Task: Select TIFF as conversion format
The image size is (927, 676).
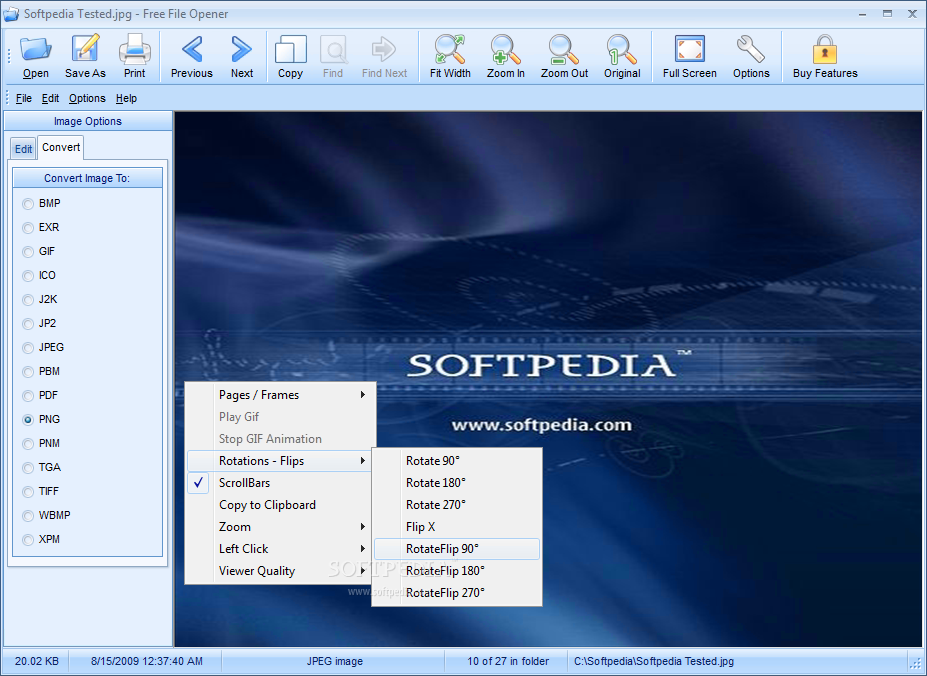Action: pos(28,491)
